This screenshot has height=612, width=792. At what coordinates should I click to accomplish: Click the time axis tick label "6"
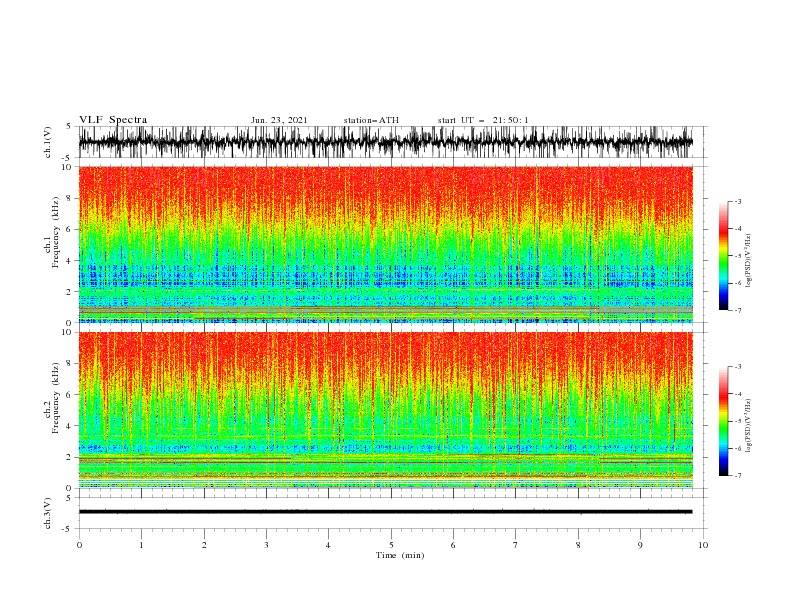[x=453, y=545]
